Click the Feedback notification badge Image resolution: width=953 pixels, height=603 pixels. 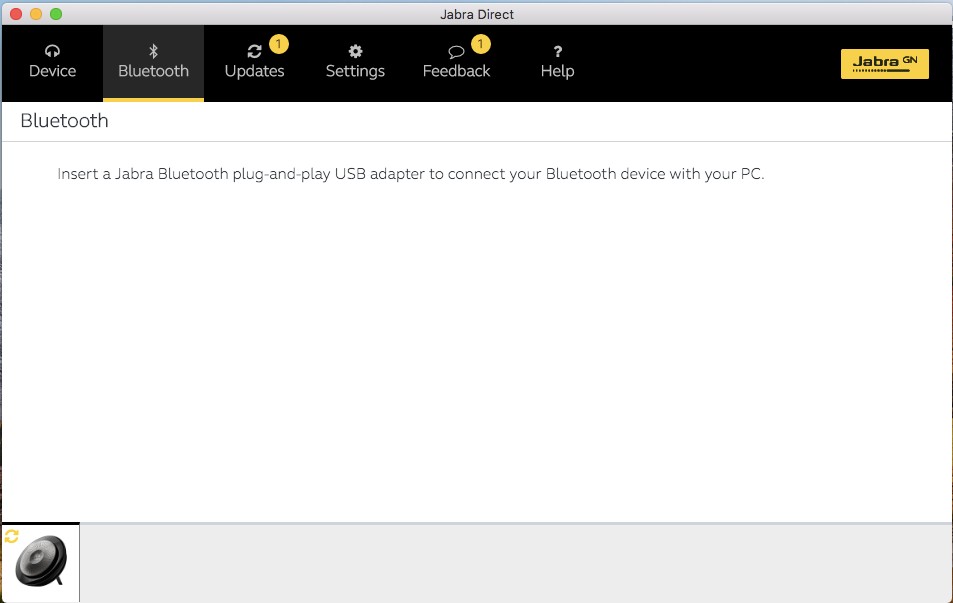coord(480,44)
